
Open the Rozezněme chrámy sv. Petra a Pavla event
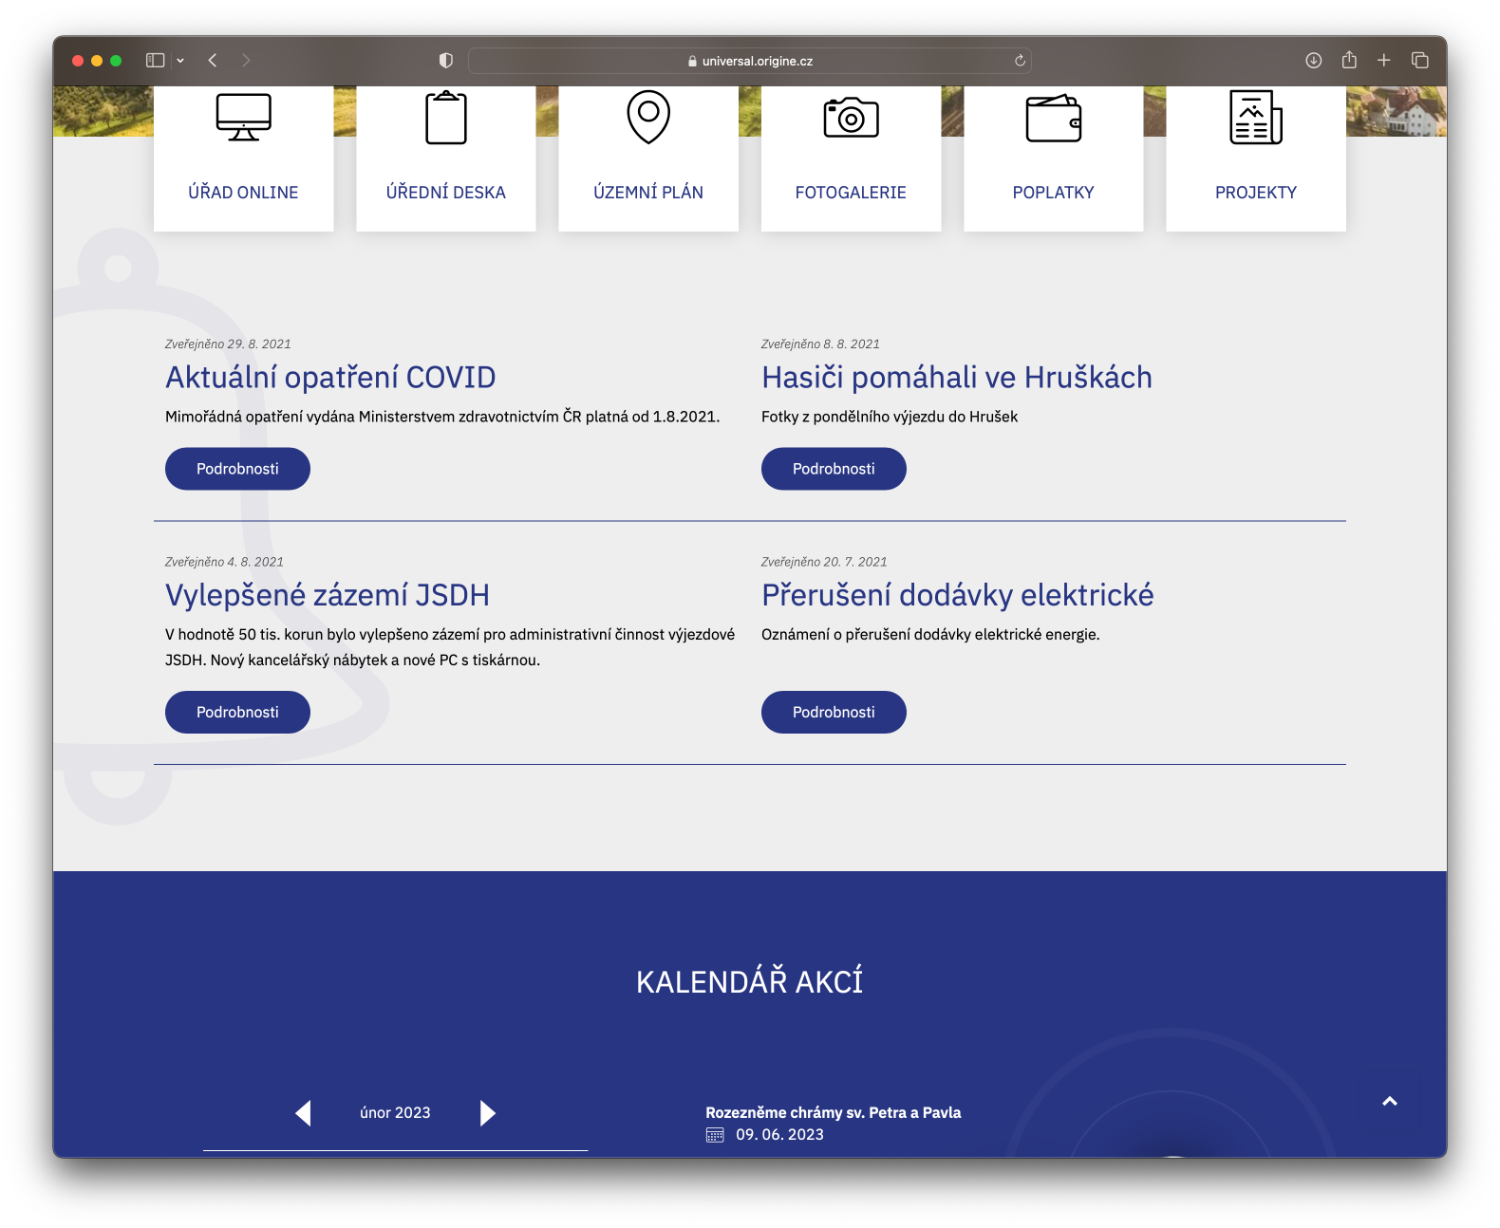click(x=833, y=1112)
